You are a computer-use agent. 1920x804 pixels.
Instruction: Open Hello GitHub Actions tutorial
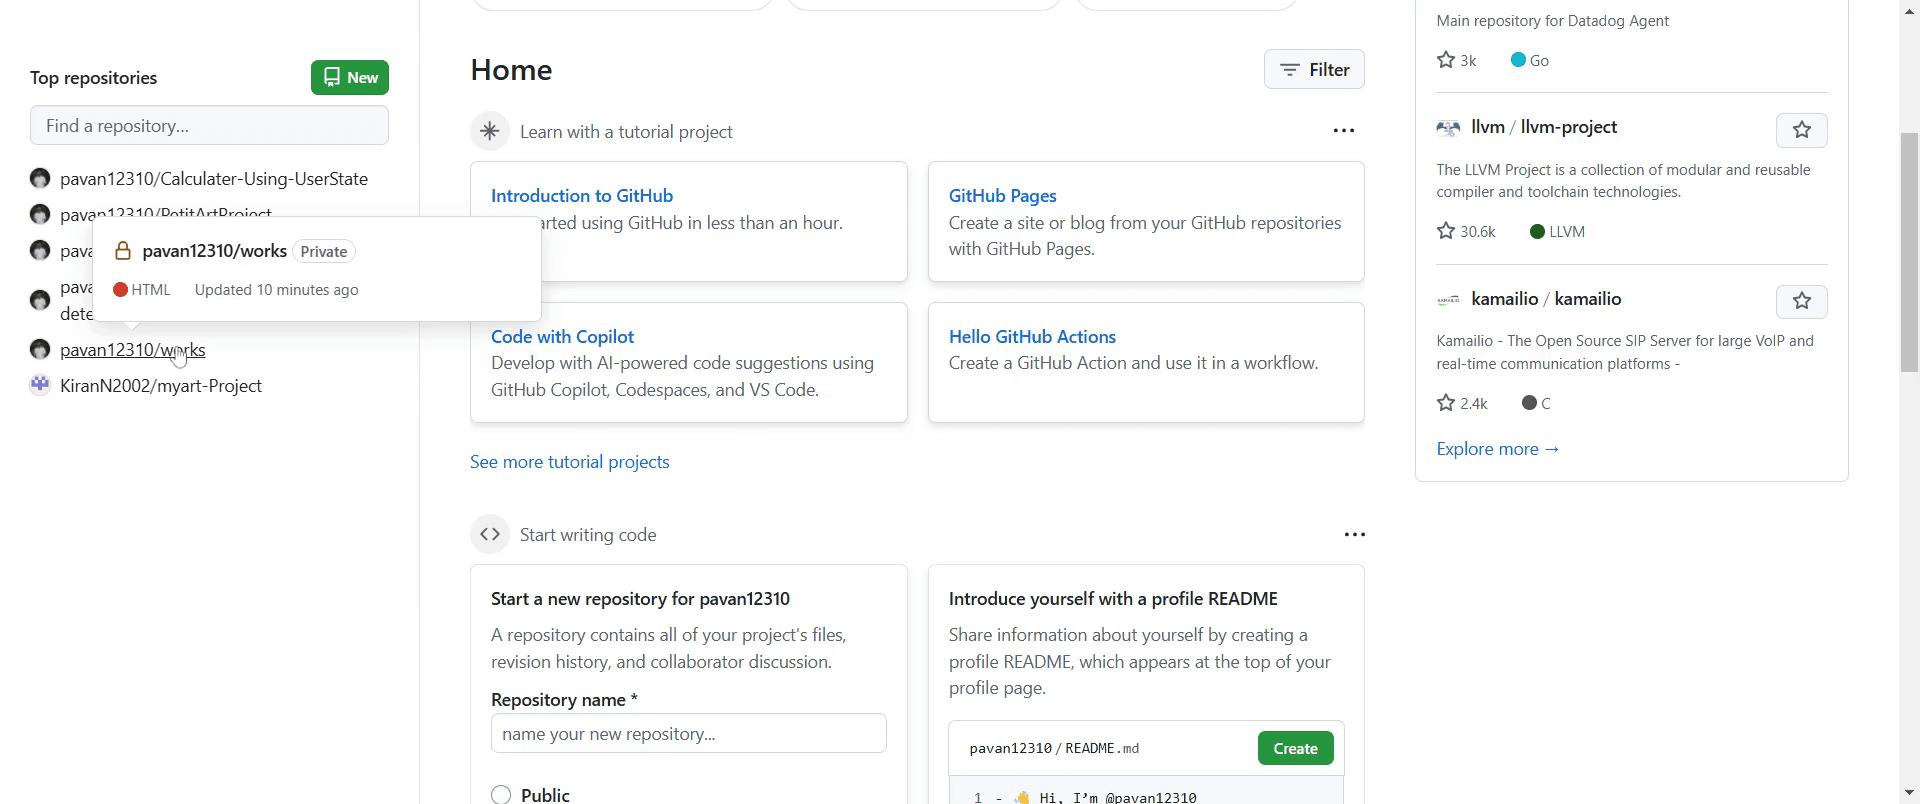[x=1032, y=337]
